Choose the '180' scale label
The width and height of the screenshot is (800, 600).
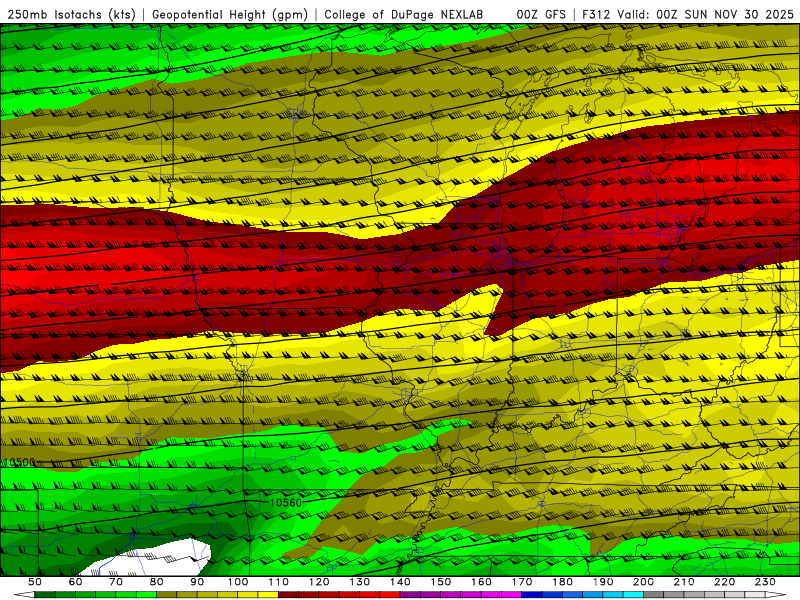(562, 582)
